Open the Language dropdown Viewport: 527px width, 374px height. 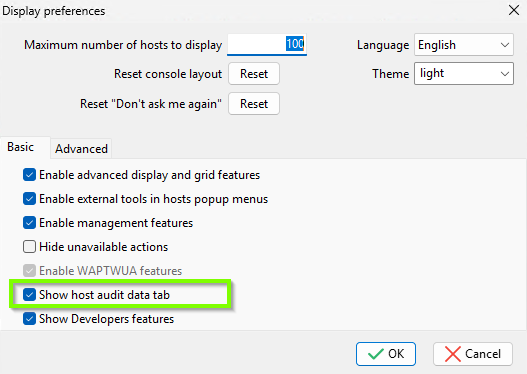point(464,45)
